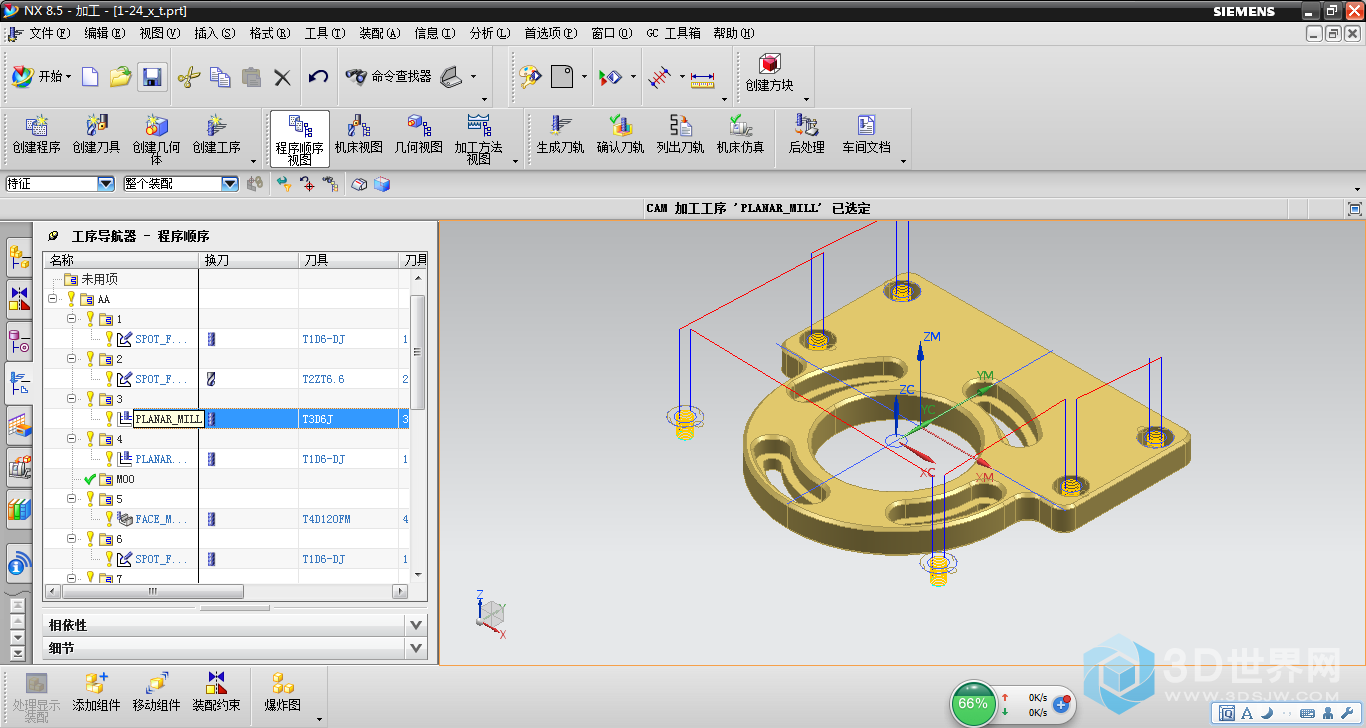Cut selection with the scissors icon
The image size is (1366, 728).
pyautogui.click(x=189, y=76)
